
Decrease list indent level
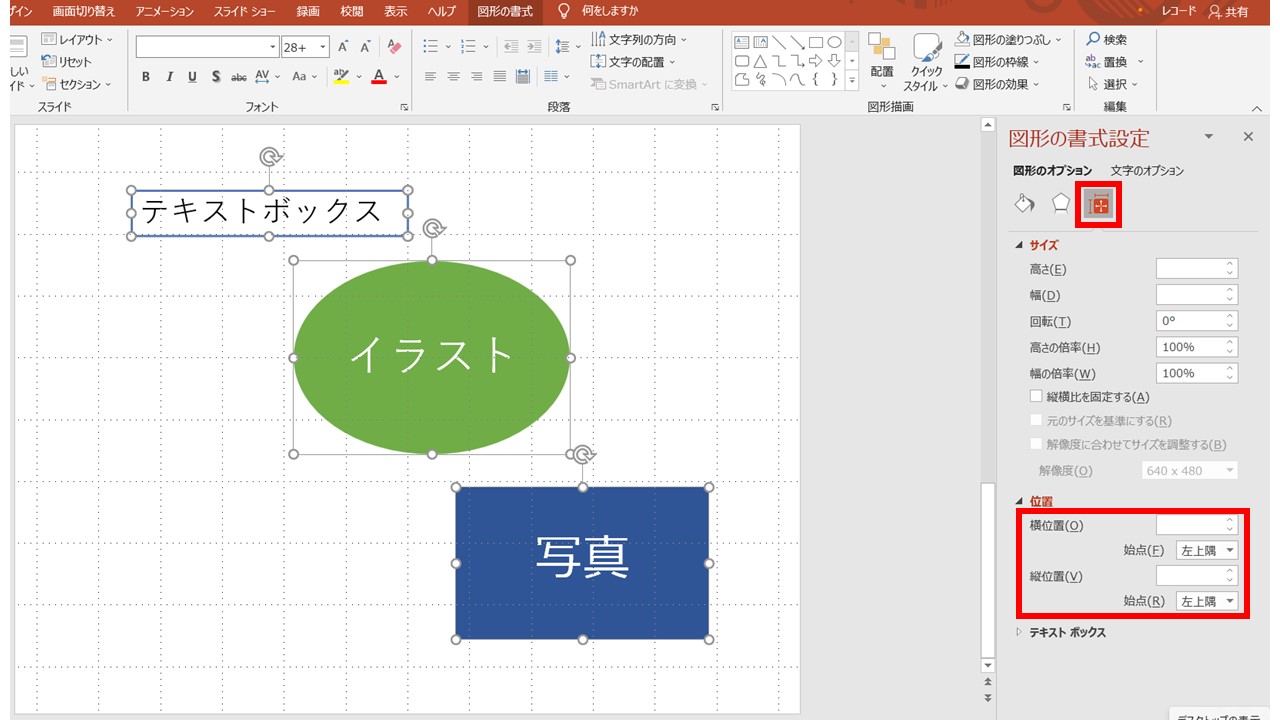511,47
